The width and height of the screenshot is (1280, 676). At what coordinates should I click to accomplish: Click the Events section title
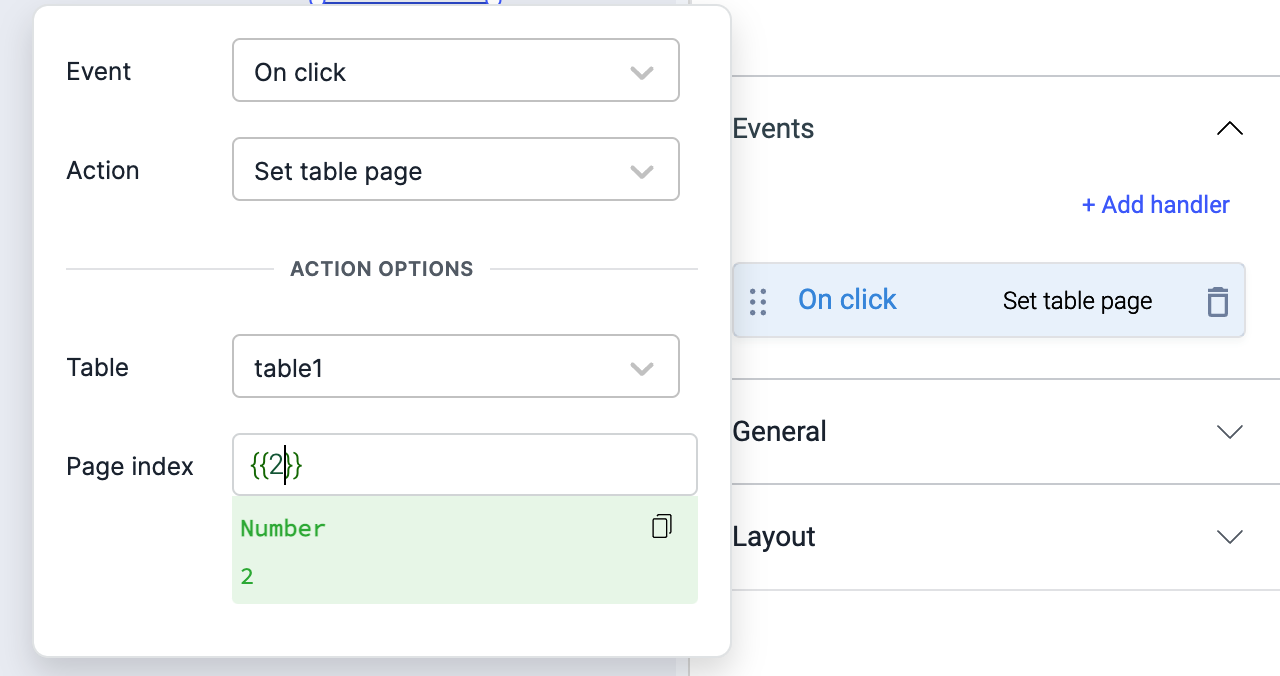773,129
